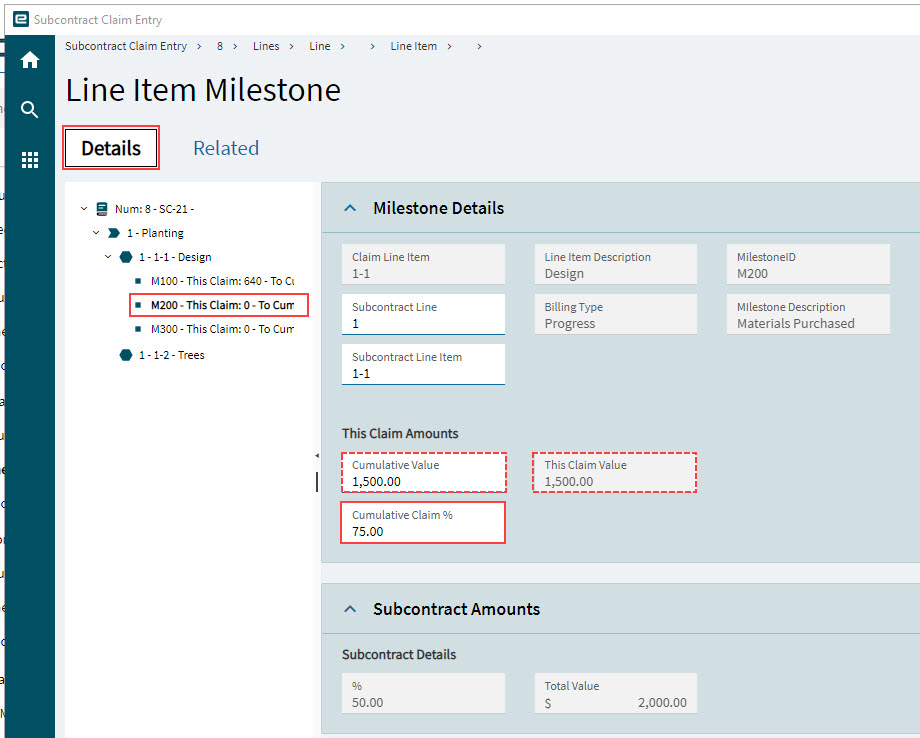920x738 pixels.
Task: Click the This Claim Value field
Action: [614, 472]
